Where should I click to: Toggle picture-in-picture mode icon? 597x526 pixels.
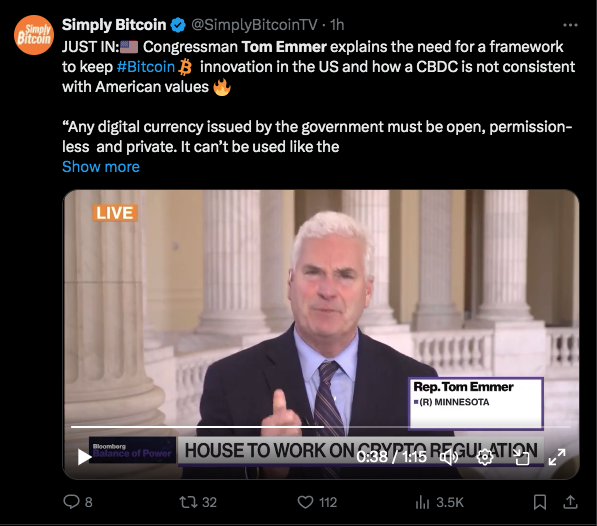click(x=521, y=457)
